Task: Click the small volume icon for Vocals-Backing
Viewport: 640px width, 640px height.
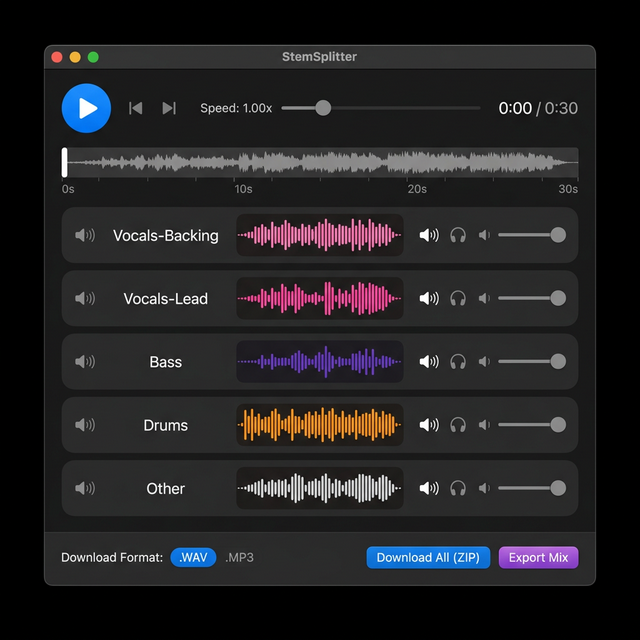Action: (x=484, y=235)
